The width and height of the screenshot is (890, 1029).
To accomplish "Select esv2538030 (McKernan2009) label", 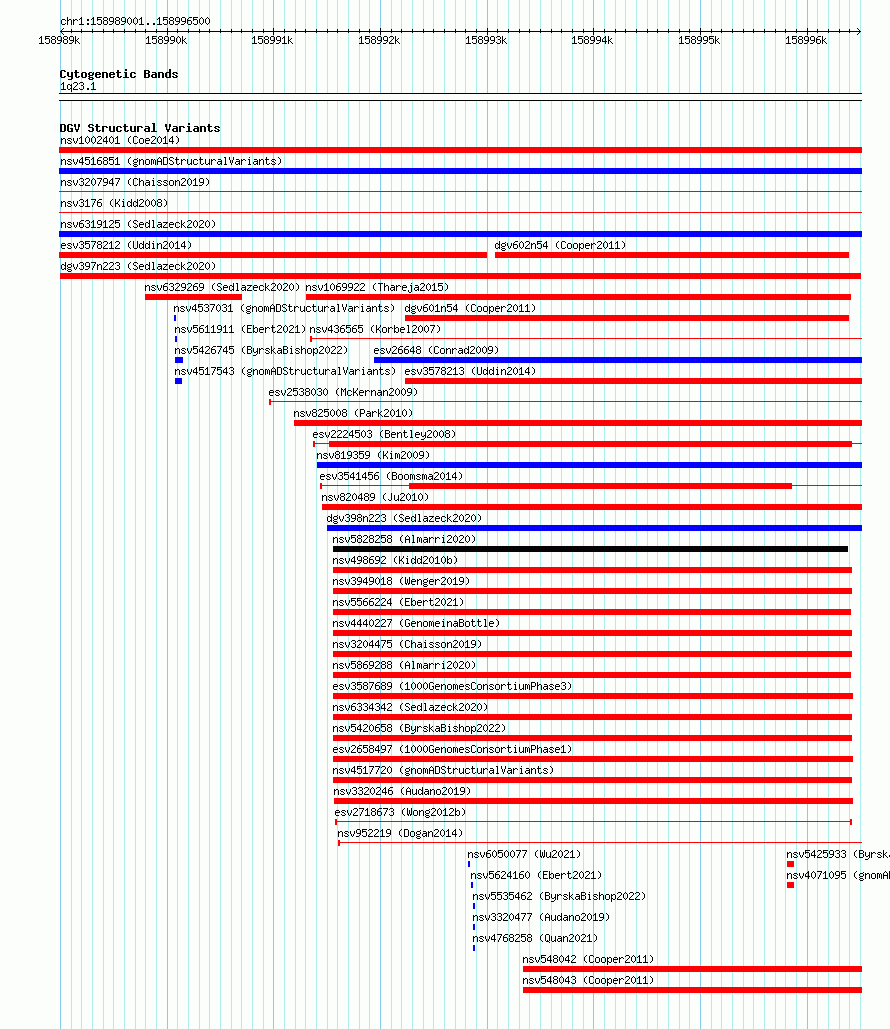I will pos(343,392).
